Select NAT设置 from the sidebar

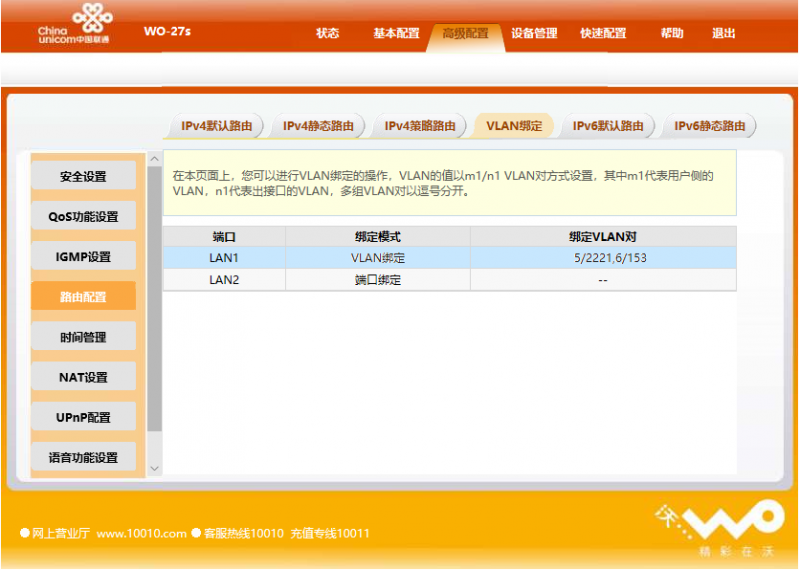(83, 377)
